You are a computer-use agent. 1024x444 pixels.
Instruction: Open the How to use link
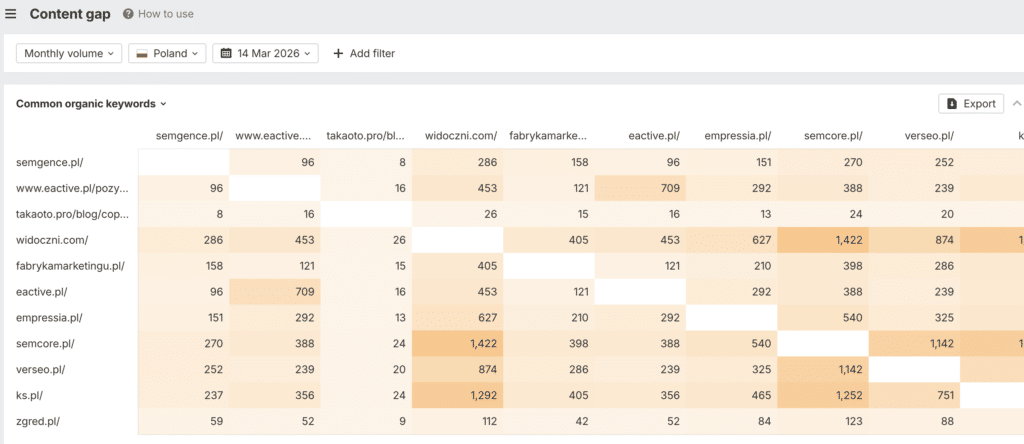[166, 14]
